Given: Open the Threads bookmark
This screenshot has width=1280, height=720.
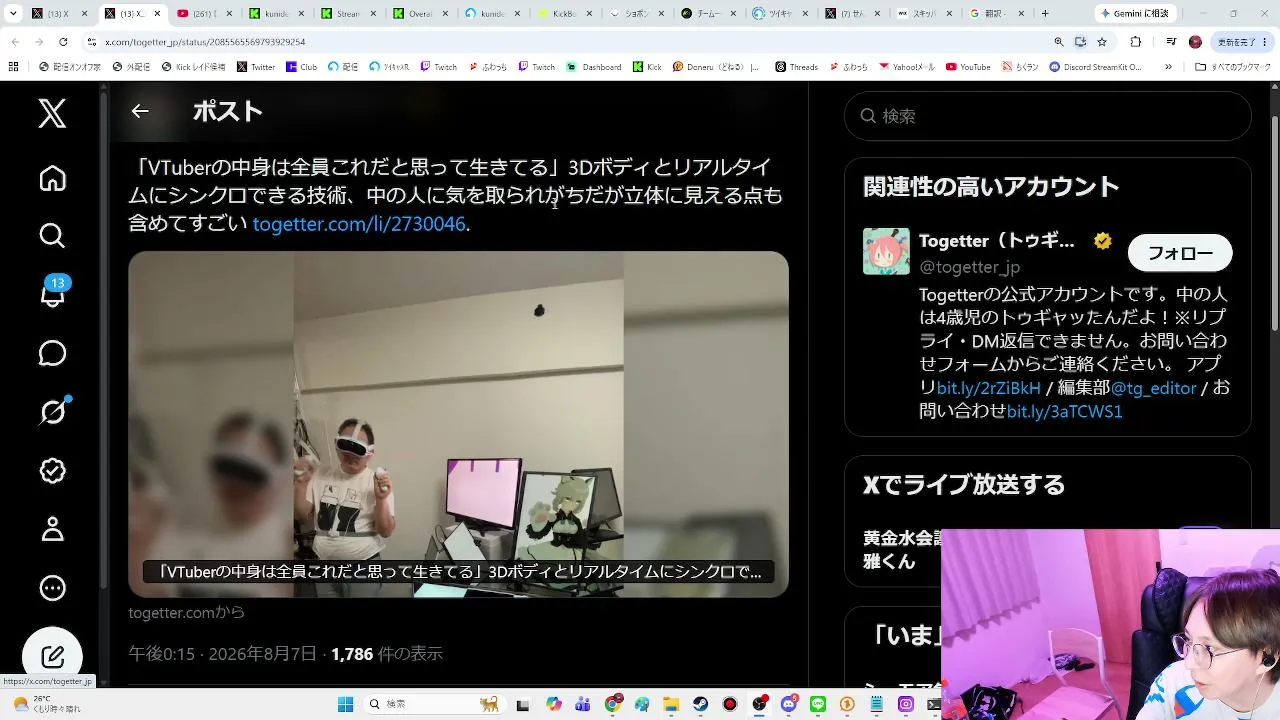Looking at the screenshot, I should pyautogui.click(x=796, y=67).
